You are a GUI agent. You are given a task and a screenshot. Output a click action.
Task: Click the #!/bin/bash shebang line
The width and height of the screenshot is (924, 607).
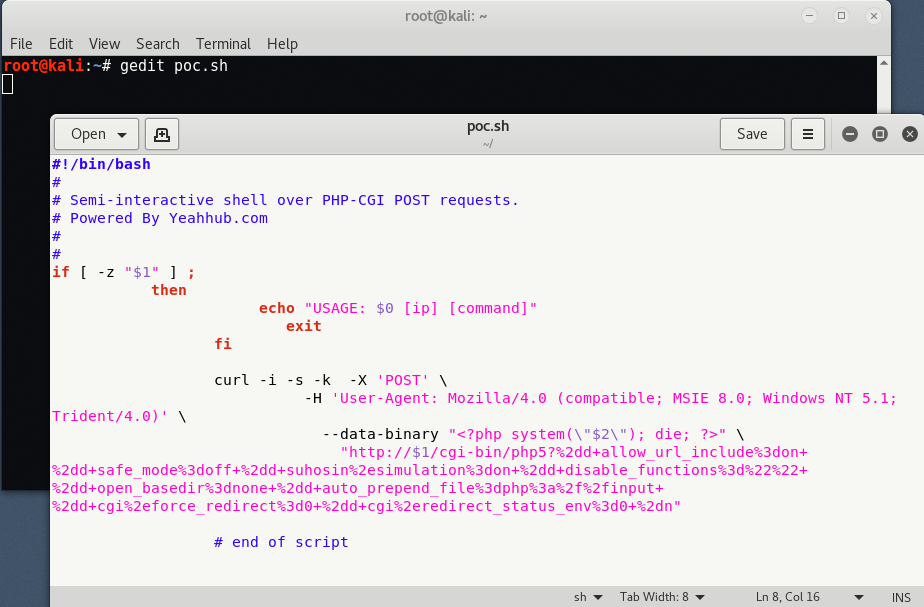coord(101,164)
